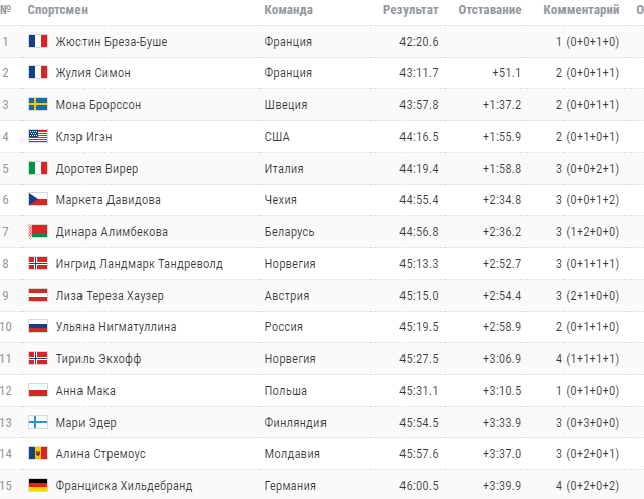Screen dimensions: 644x499
Task: Open Ингрид Ландмарк Тандреволд athlete link
Action: coord(139,264)
